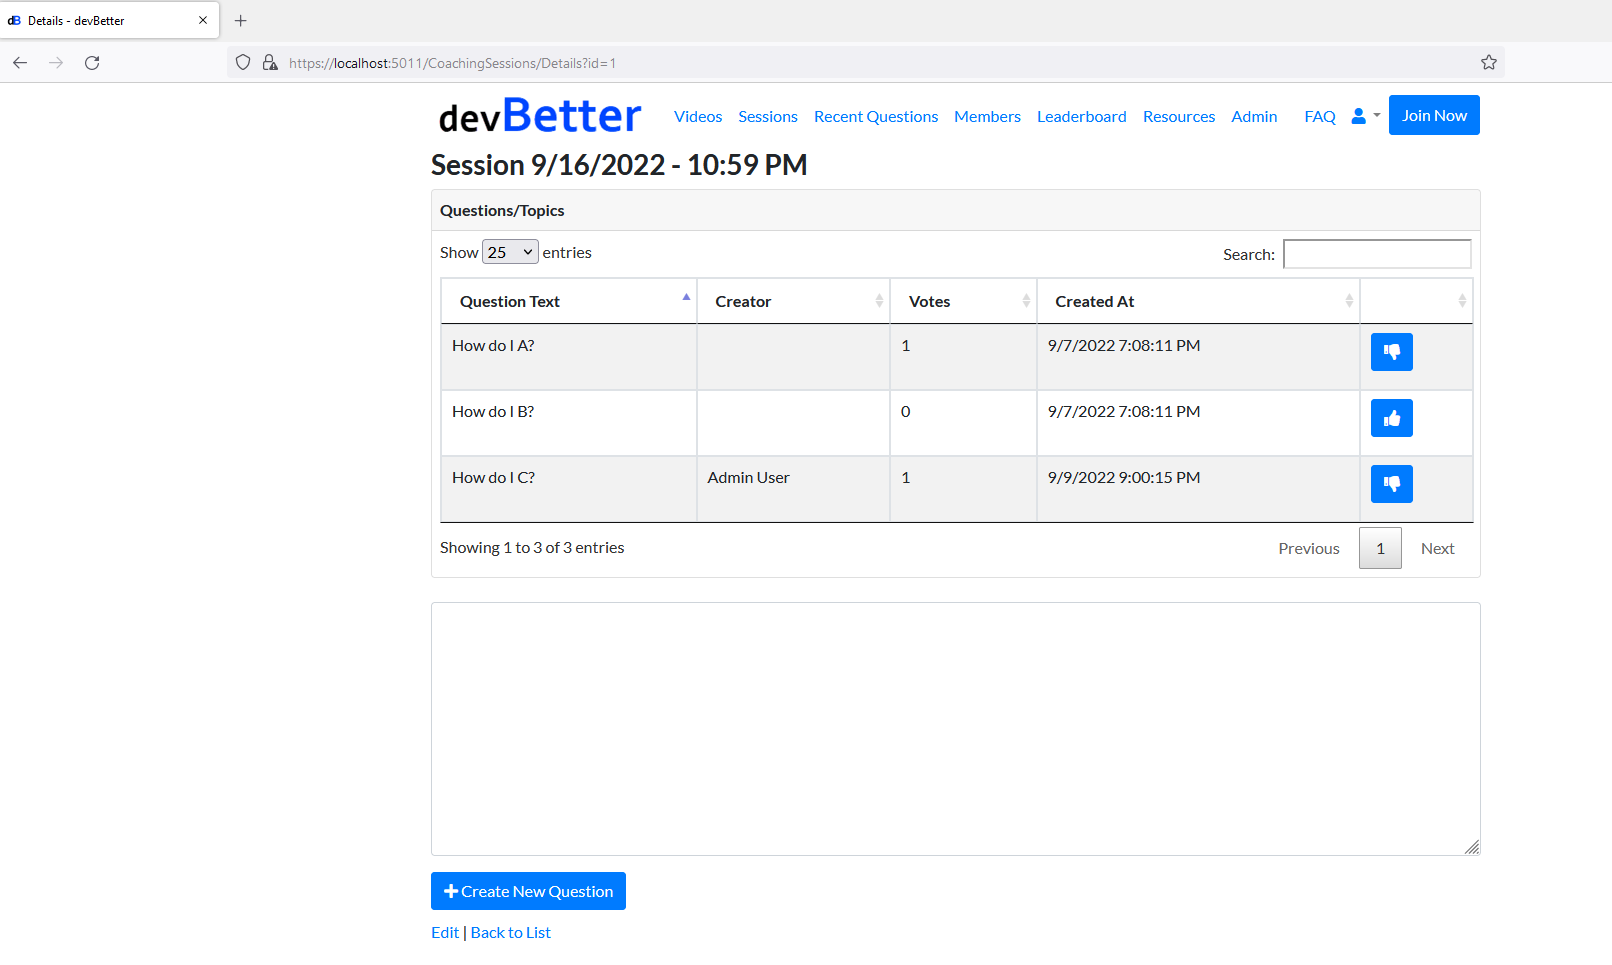Open the Recent Questions section
Screen dimensions: 1612x965
tap(875, 116)
